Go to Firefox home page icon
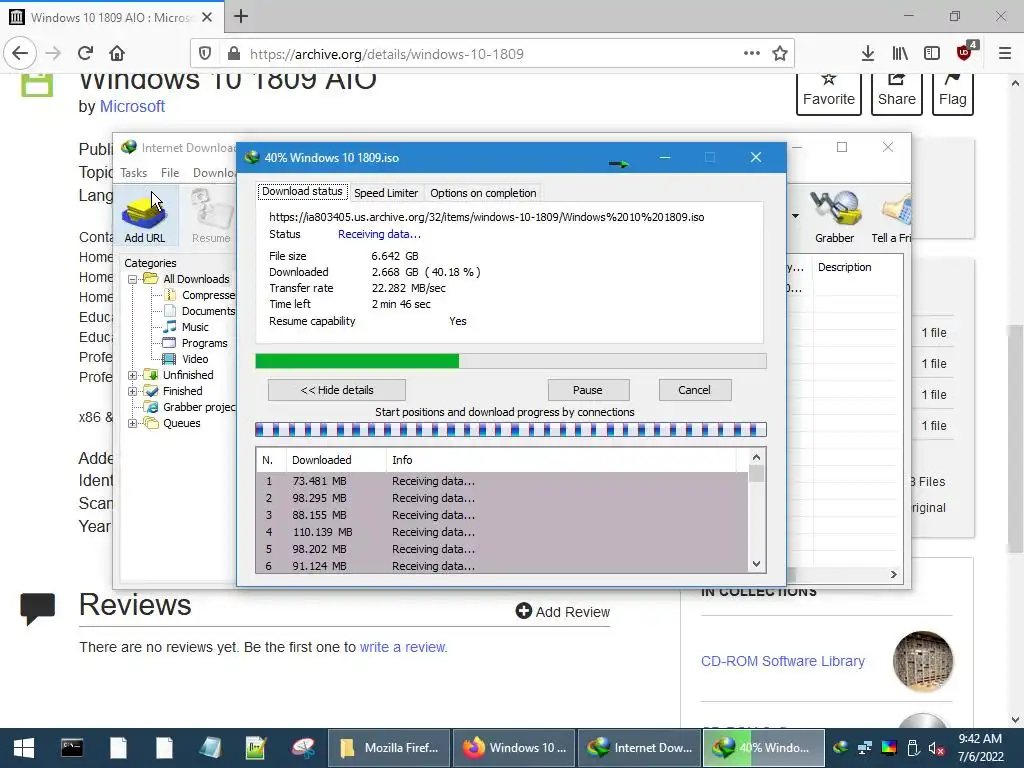Image resolution: width=1024 pixels, height=768 pixels. pyautogui.click(x=117, y=53)
